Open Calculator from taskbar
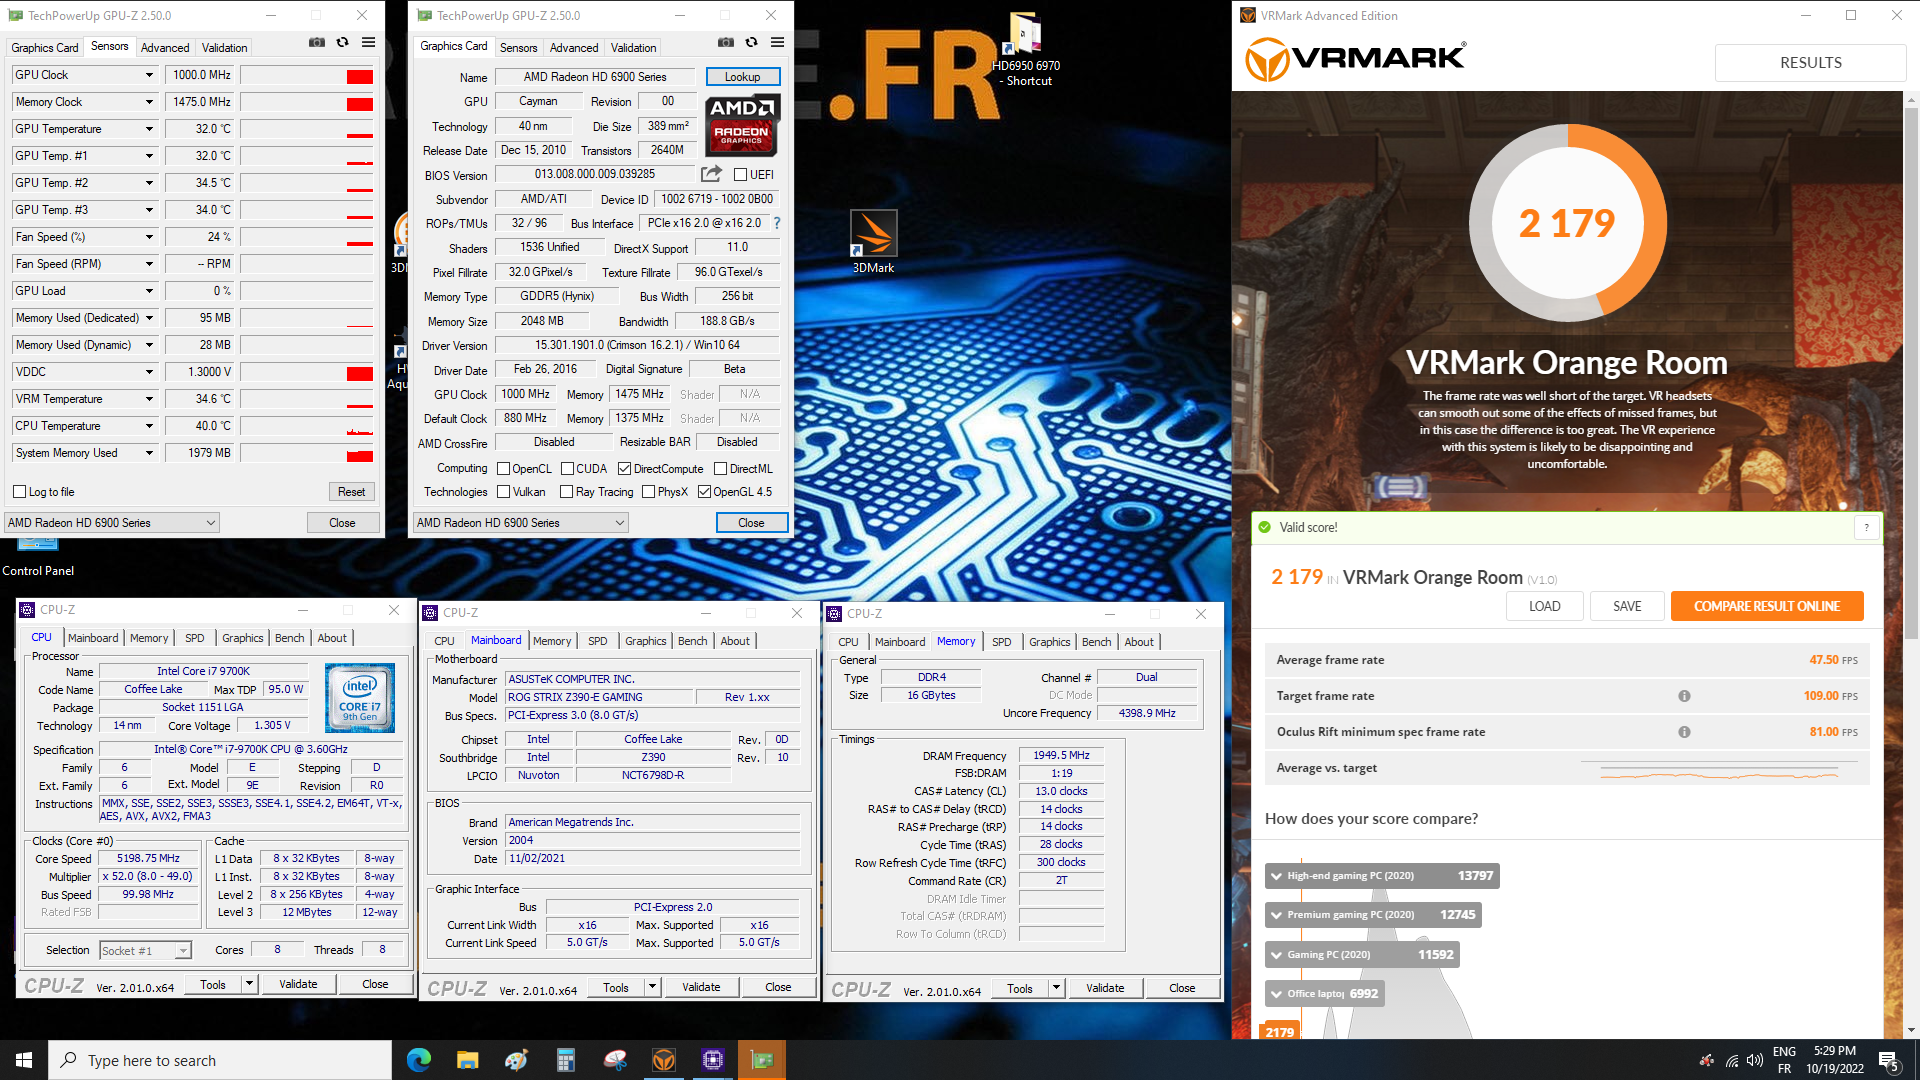 565,1060
